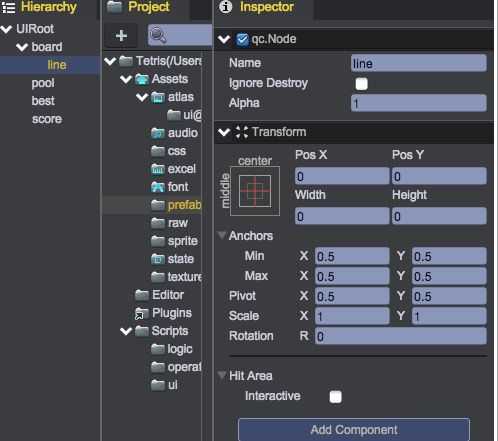Select the font folder icon
This screenshot has height=441, width=498.
[x=158, y=187]
